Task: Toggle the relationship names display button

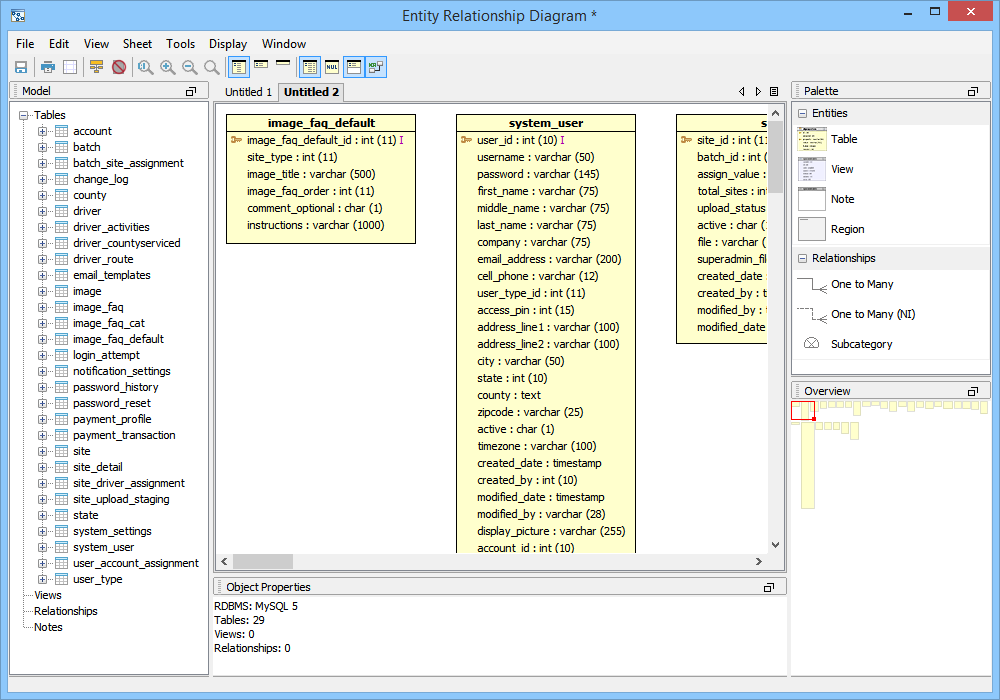Action: tap(375, 67)
